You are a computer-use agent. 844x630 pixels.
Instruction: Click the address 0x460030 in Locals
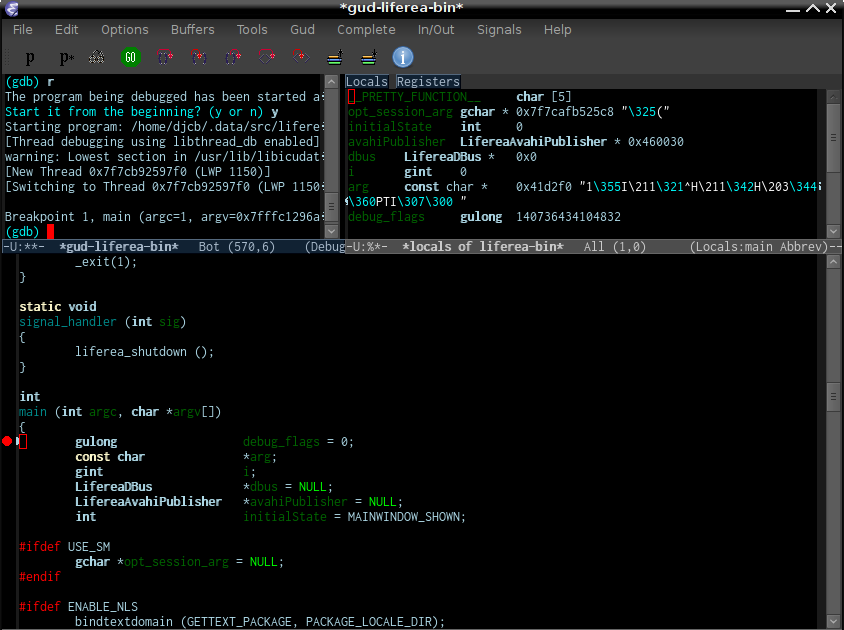coord(656,142)
